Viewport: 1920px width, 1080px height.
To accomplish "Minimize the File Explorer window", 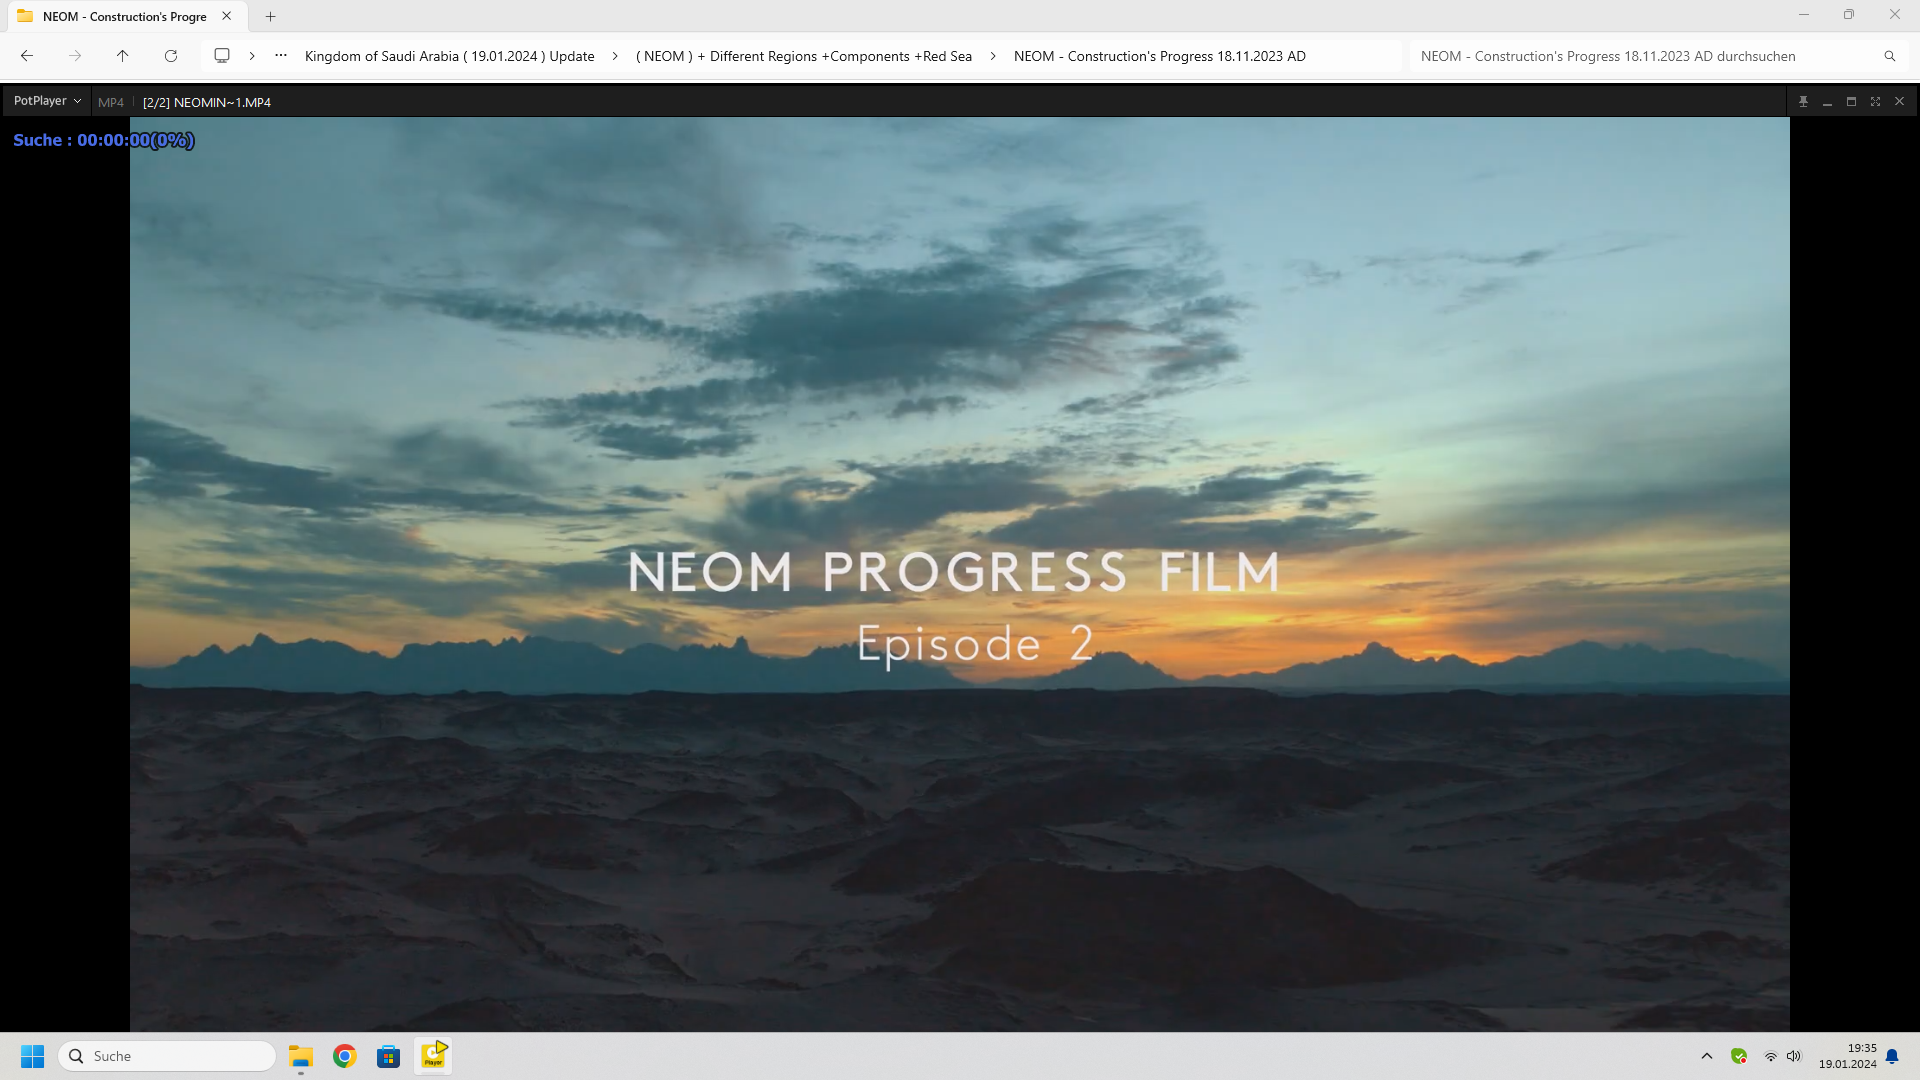I will tap(1804, 15).
